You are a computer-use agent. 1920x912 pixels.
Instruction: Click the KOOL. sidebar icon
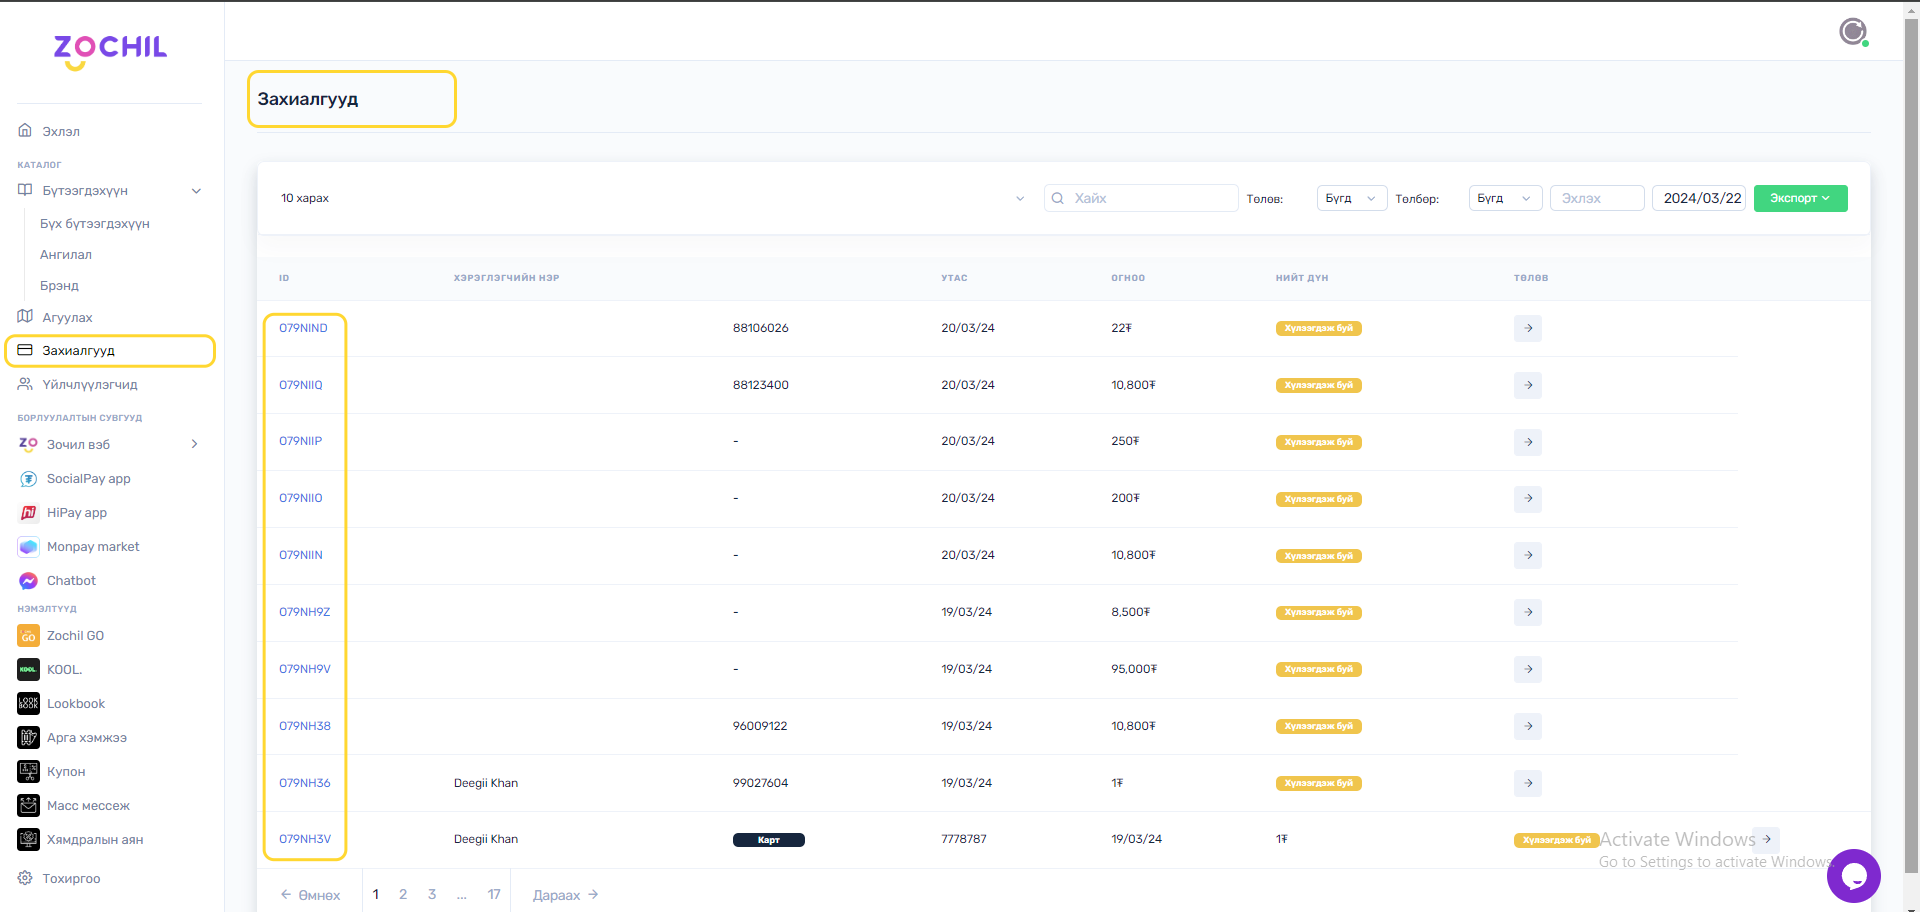pyautogui.click(x=28, y=670)
